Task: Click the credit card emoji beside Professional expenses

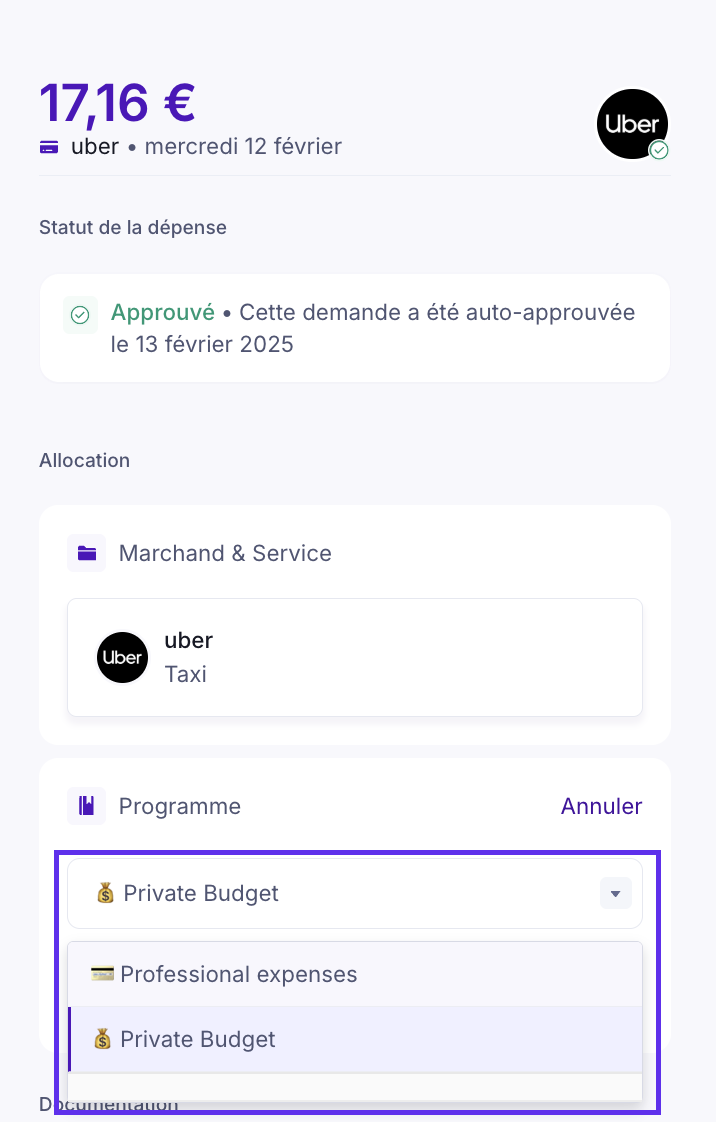Action: pyautogui.click(x=102, y=974)
